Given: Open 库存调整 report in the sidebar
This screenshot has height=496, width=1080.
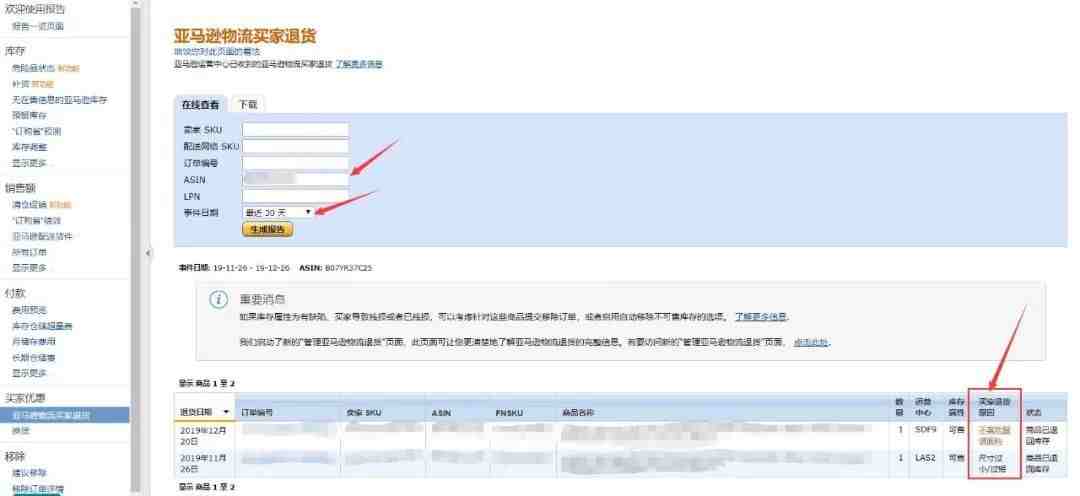Looking at the screenshot, I should pyautogui.click(x=29, y=147).
